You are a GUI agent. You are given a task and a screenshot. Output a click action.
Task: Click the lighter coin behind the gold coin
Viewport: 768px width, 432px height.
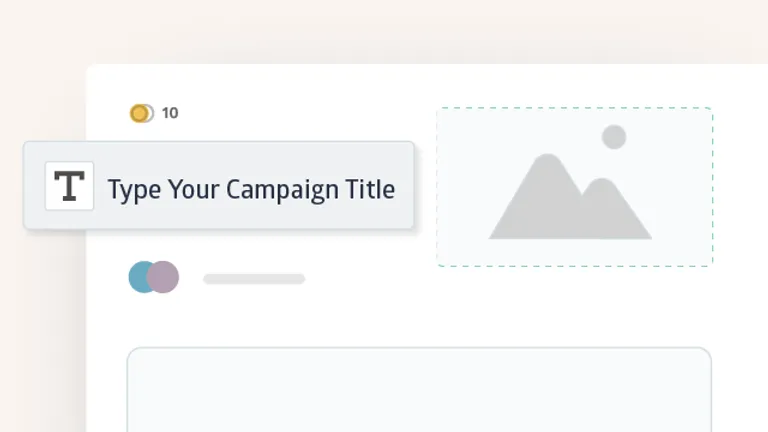coord(150,113)
